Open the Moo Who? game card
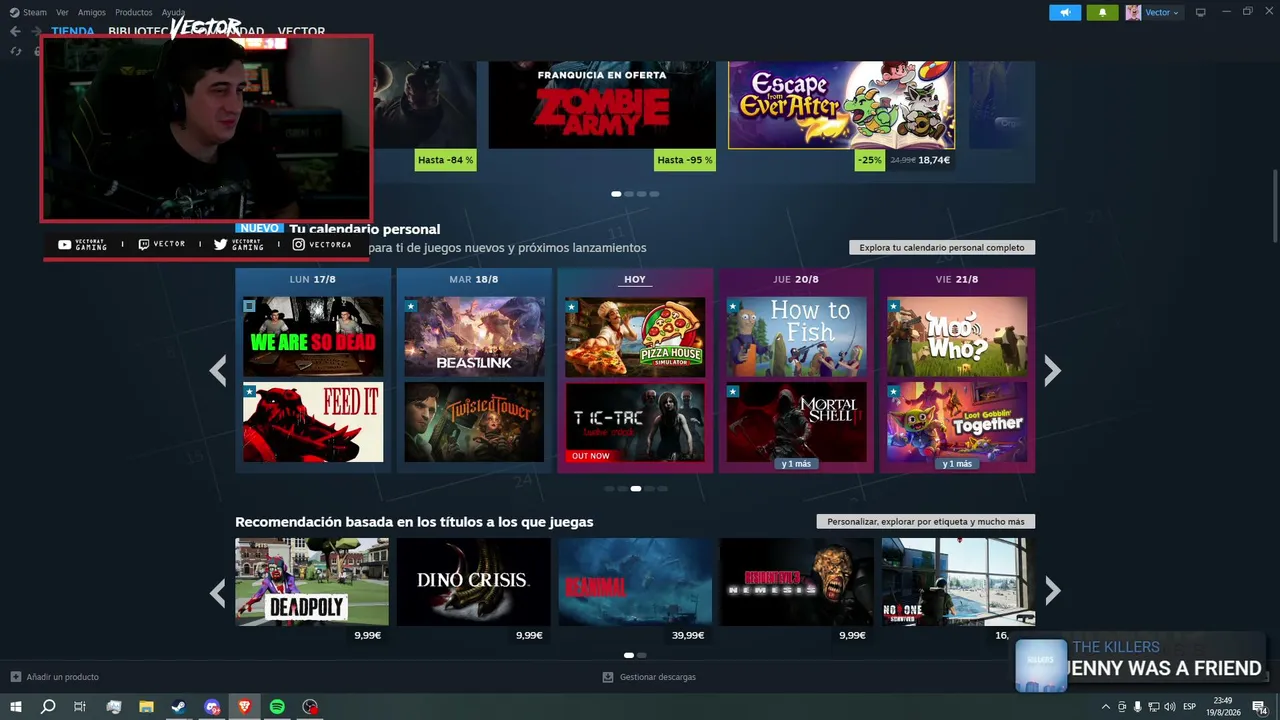Image resolution: width=1280 pixels, height=720 pixels. click(957, 337)
